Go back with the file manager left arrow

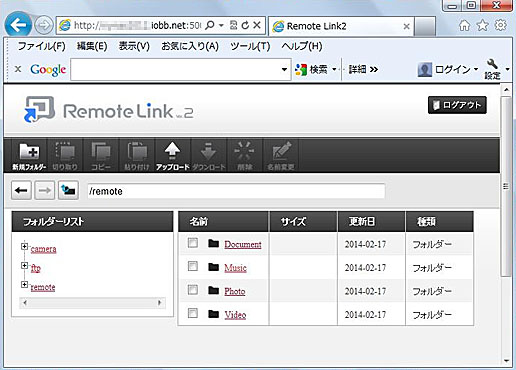pos(21,190)
